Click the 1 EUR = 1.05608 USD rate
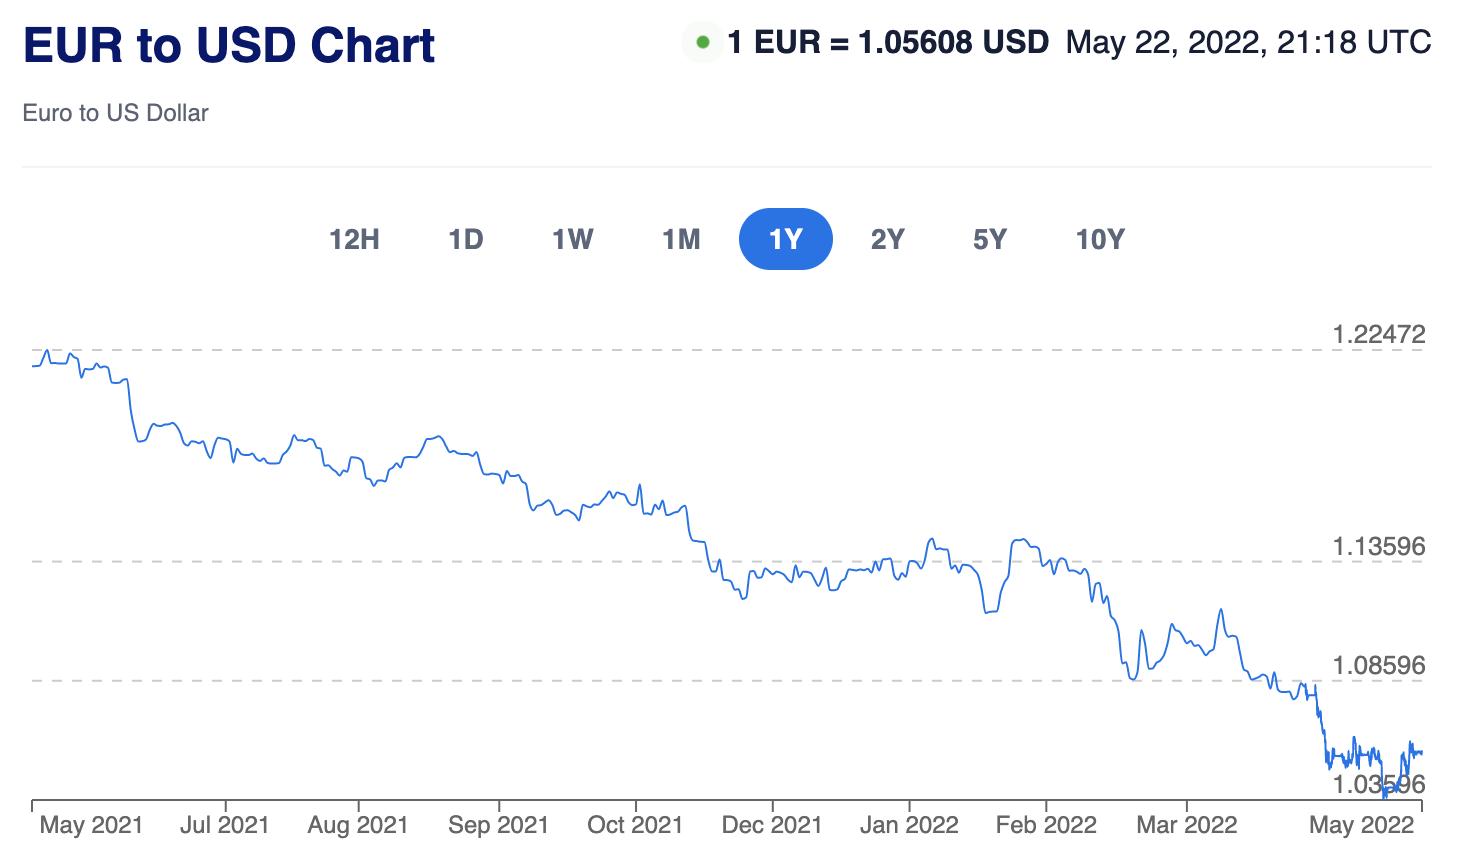Viewport: 1466px width, 860px height. click(x=888, y=43)
